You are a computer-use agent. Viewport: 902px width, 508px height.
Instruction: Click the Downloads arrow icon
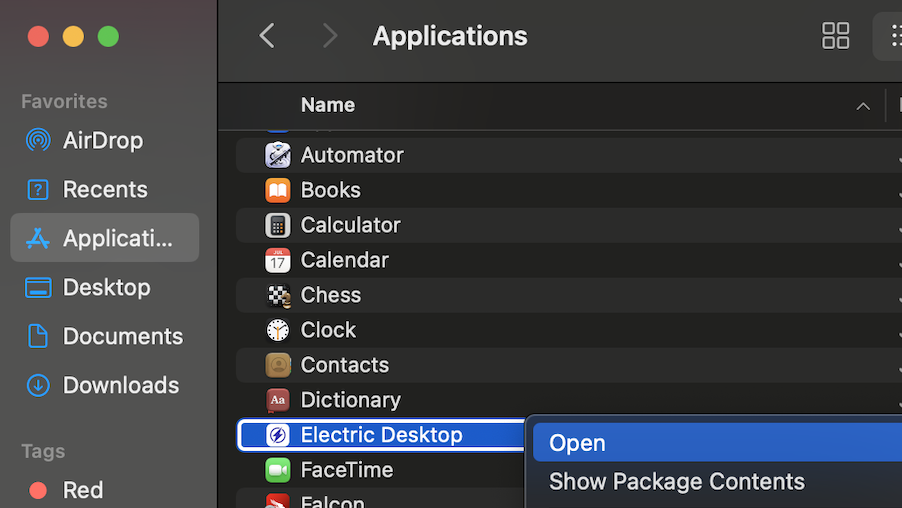coord(38,385)
